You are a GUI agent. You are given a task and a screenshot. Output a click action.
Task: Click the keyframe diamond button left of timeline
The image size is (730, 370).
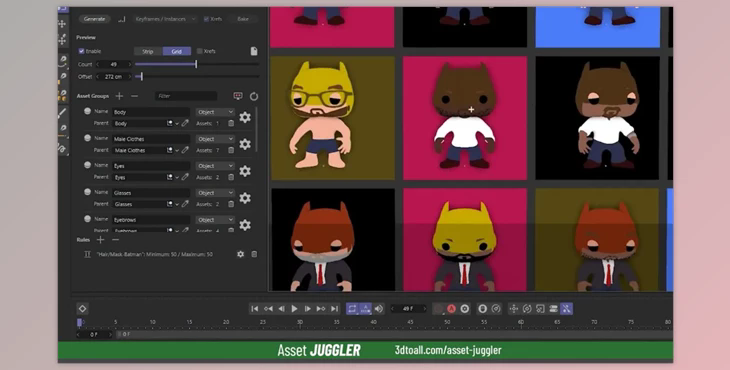(x=82, y=309)
